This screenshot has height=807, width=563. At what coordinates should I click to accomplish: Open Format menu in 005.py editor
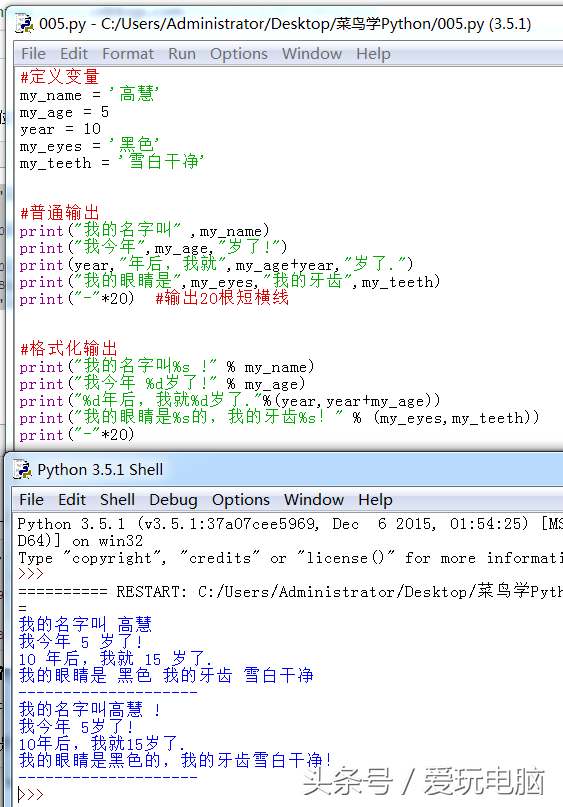tap(128, 54)
